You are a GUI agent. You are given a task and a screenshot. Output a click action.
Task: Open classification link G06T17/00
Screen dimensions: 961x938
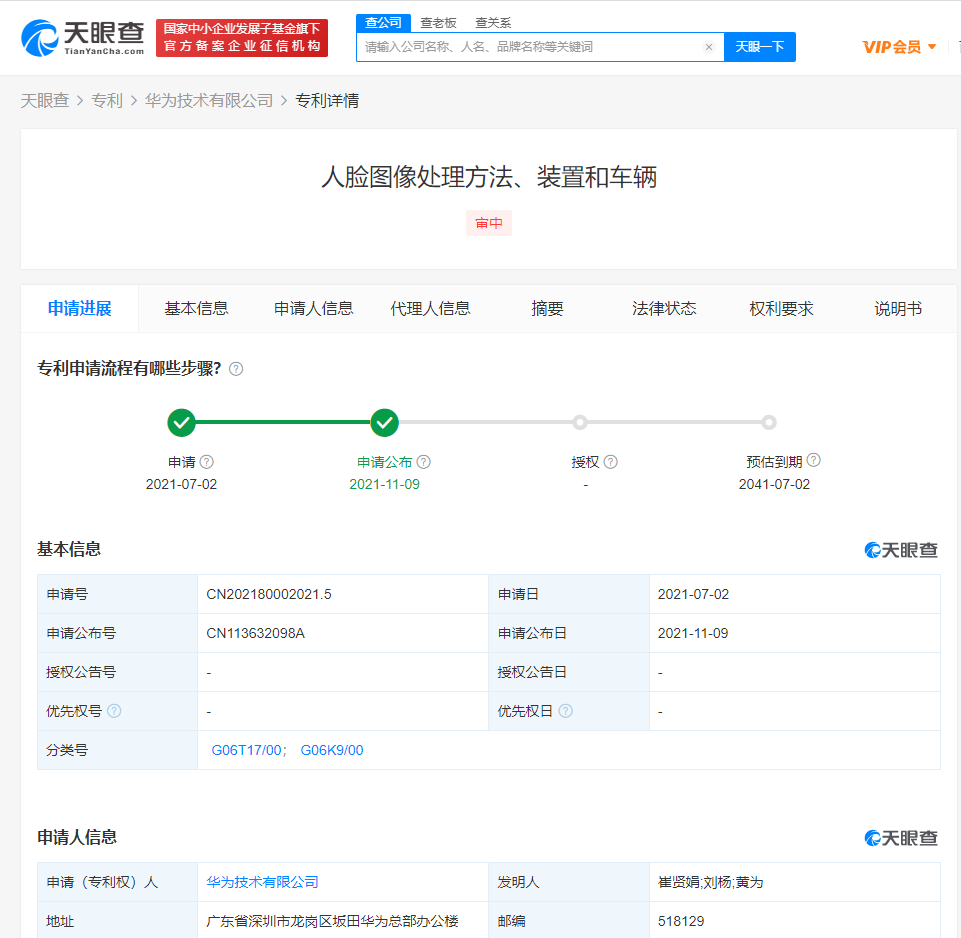tap(246, 750)
